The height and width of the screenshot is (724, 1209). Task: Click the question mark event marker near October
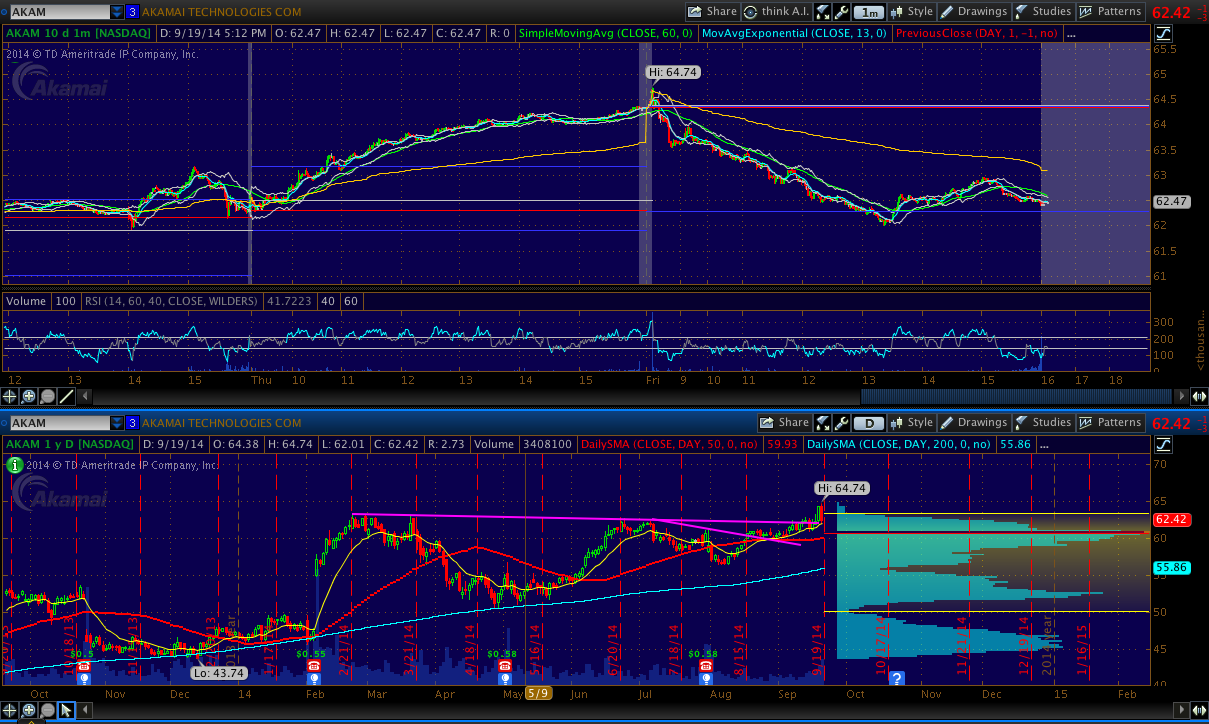tap(896, 678)
